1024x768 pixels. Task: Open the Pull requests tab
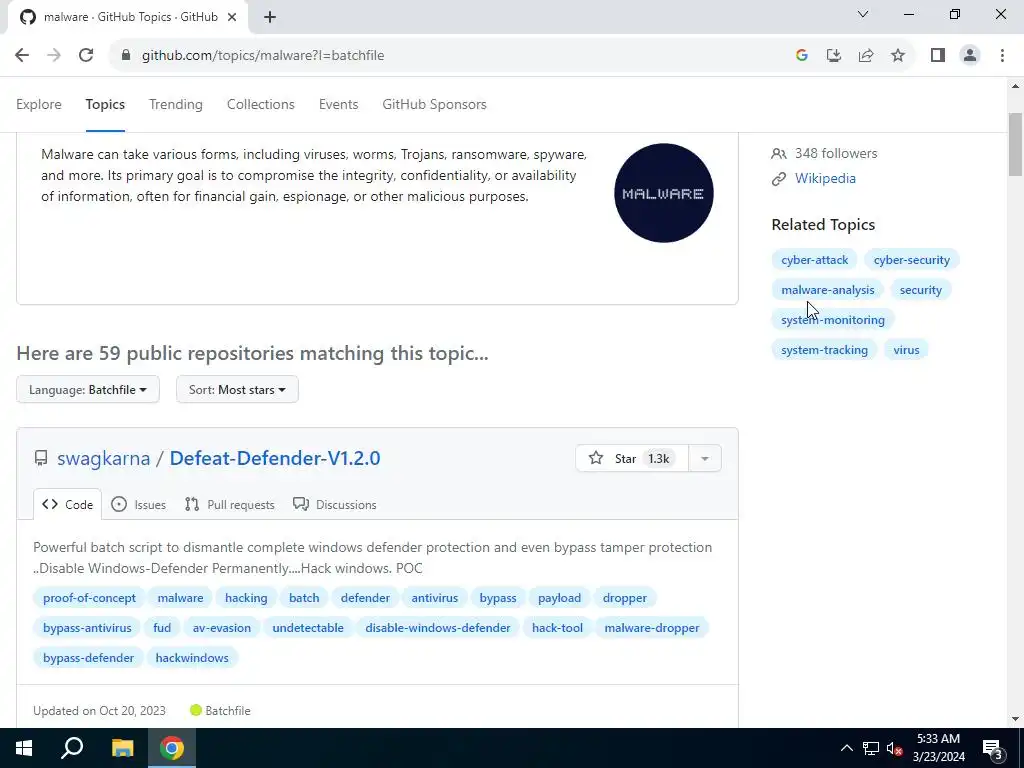point(230,505)
